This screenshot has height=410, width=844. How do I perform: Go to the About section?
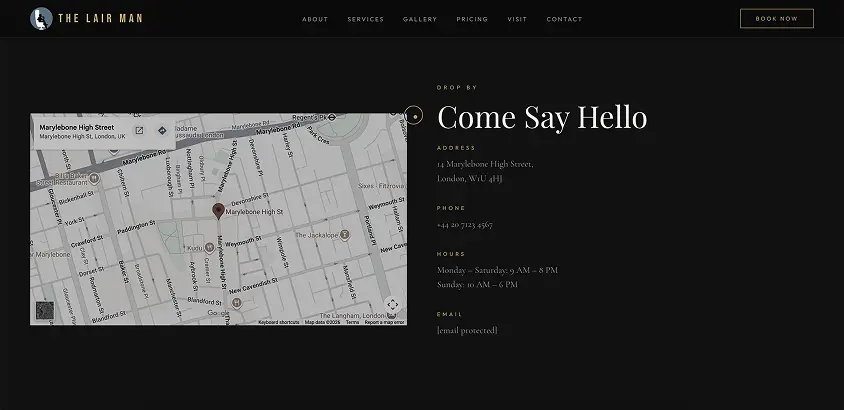coord(315,19)
